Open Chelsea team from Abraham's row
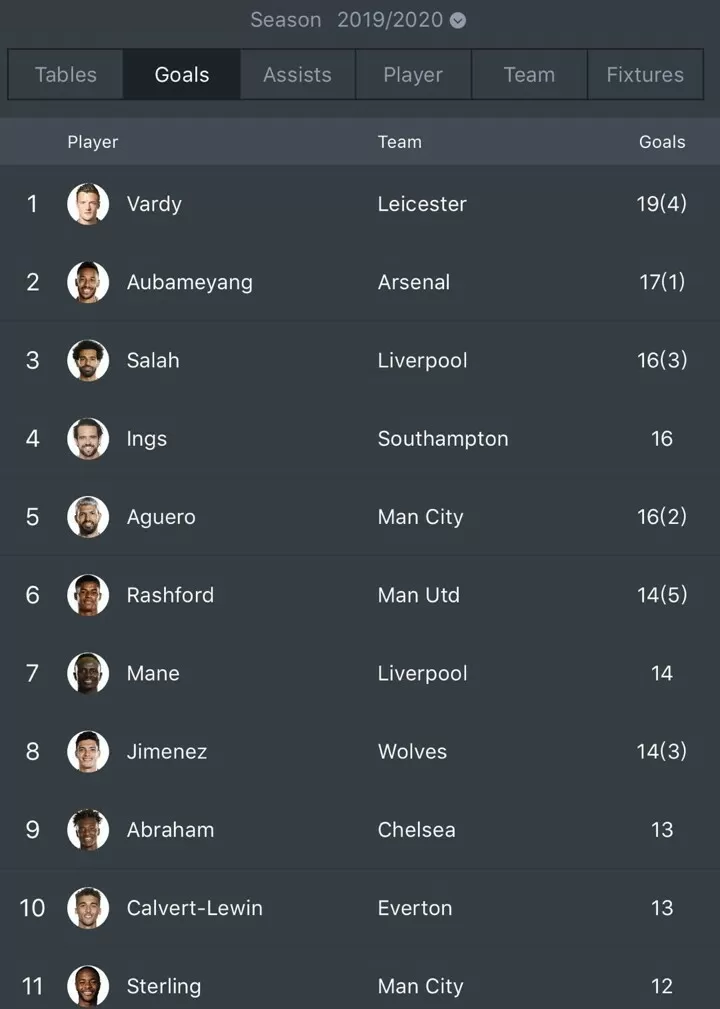Viewport: 720px width, 1009px height. 416,829
